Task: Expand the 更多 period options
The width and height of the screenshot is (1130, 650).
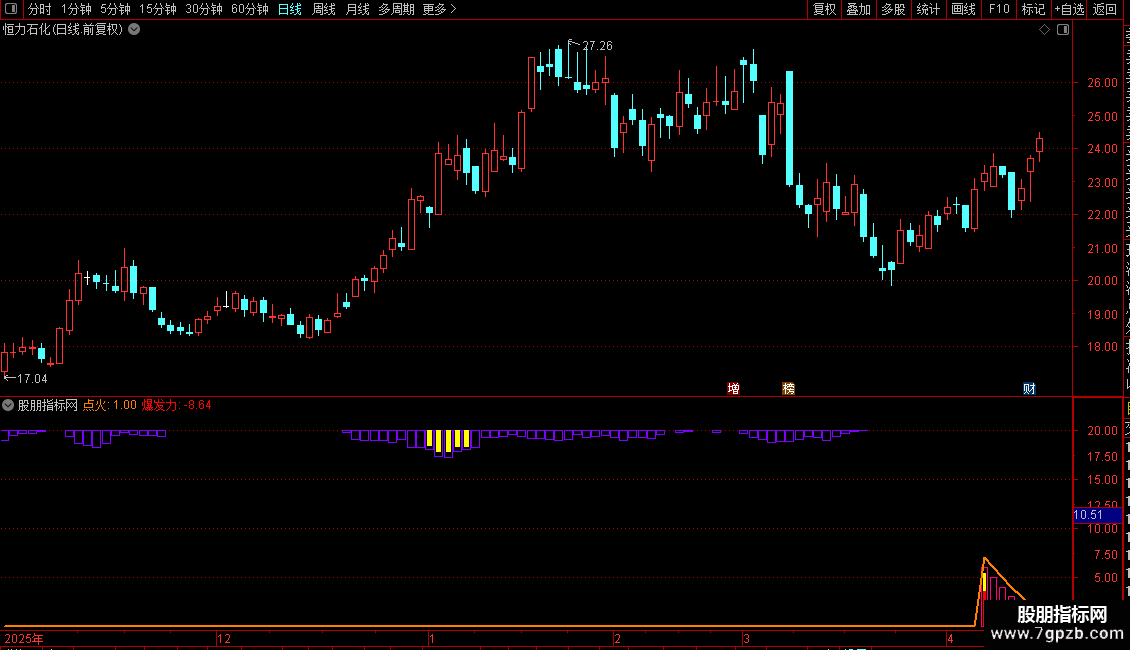Action: 439,9
